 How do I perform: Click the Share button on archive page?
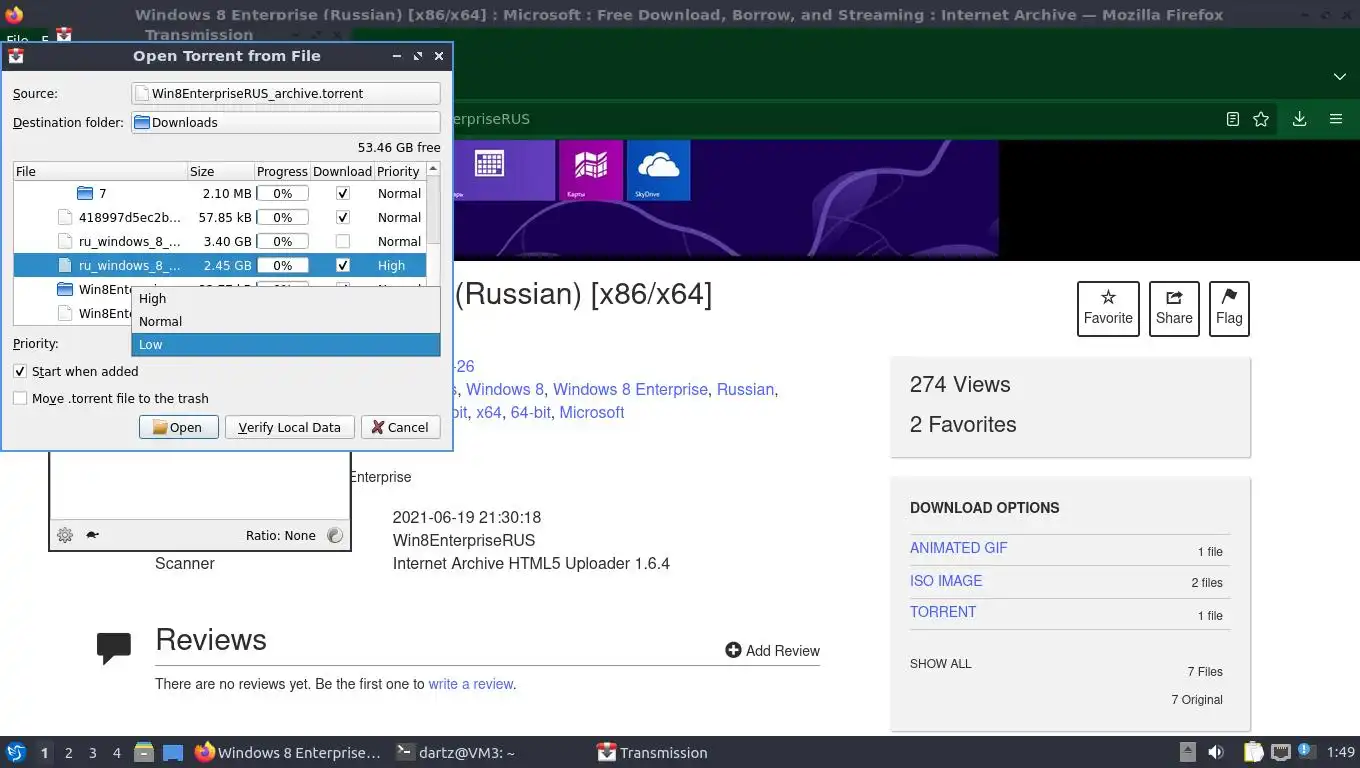coord(1174,308)
